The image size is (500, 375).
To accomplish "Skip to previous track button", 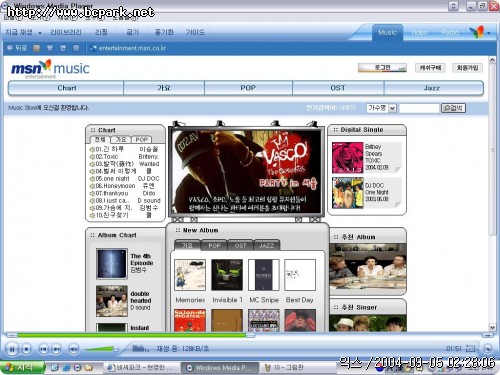I will (x=44, y=349).
